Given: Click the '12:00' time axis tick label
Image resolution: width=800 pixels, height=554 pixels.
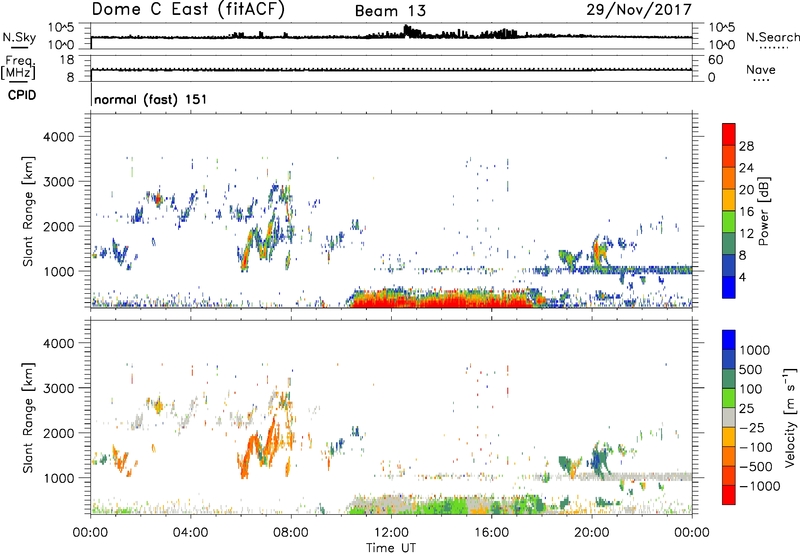Looking at the screenshot, I should coord(391,533).
